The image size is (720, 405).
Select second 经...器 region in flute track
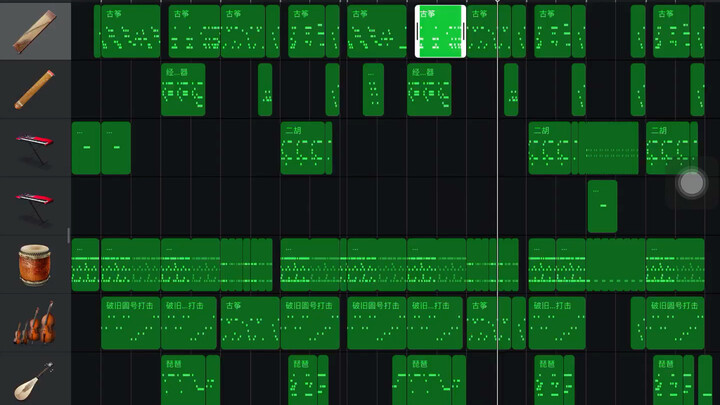click(x=429, y=90)
